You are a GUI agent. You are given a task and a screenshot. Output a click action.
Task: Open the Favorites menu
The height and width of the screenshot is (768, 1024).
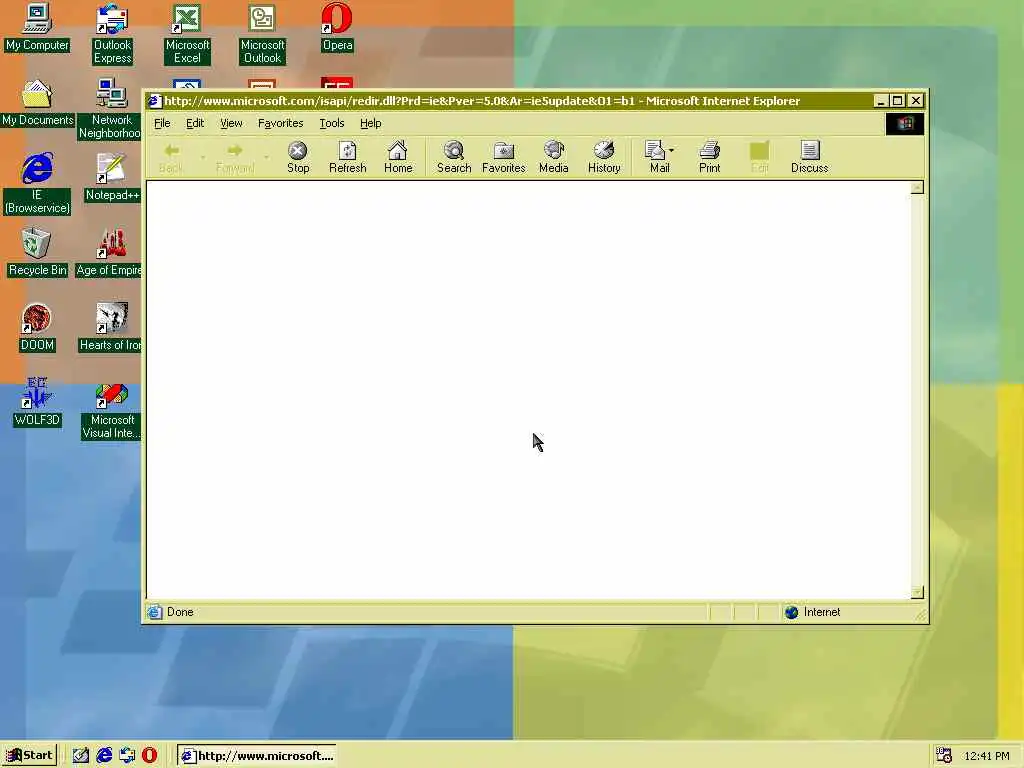(280, 123)
